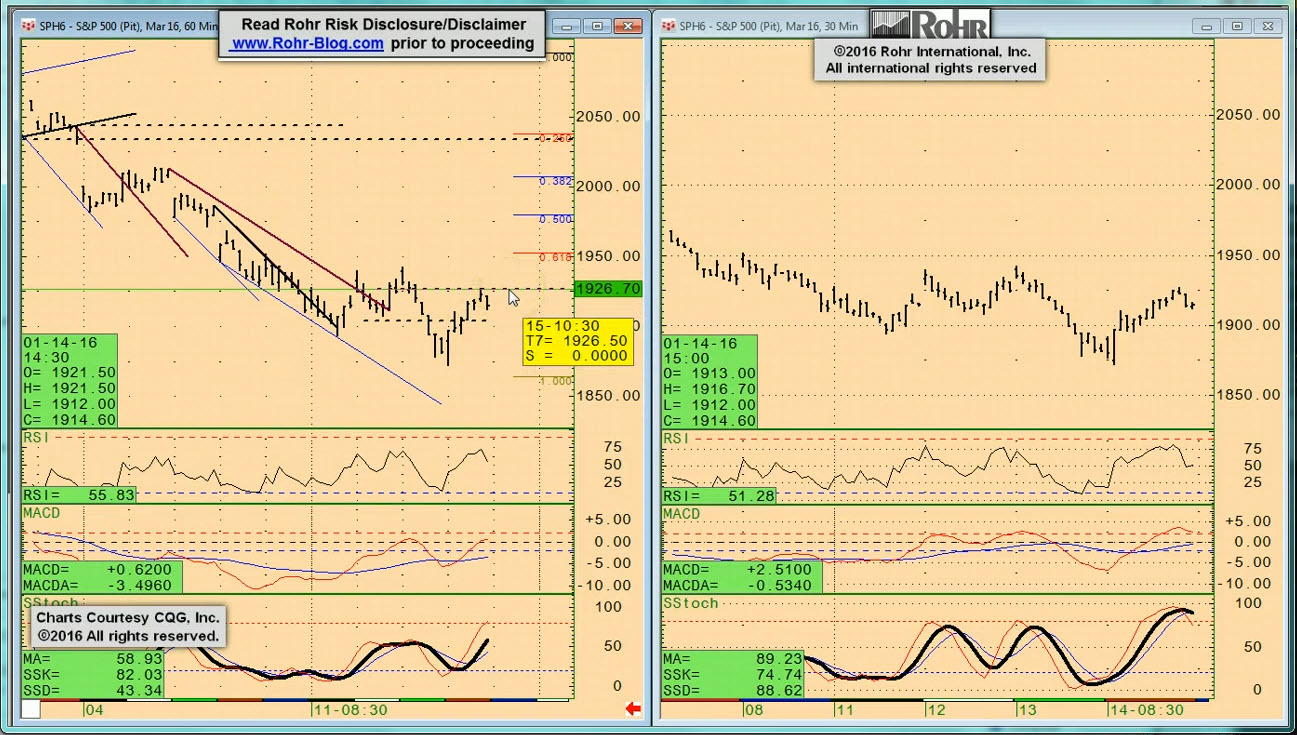Minimize the 60 Min chart window
The height and width of the screenshot is (735, 1297).
567,26
